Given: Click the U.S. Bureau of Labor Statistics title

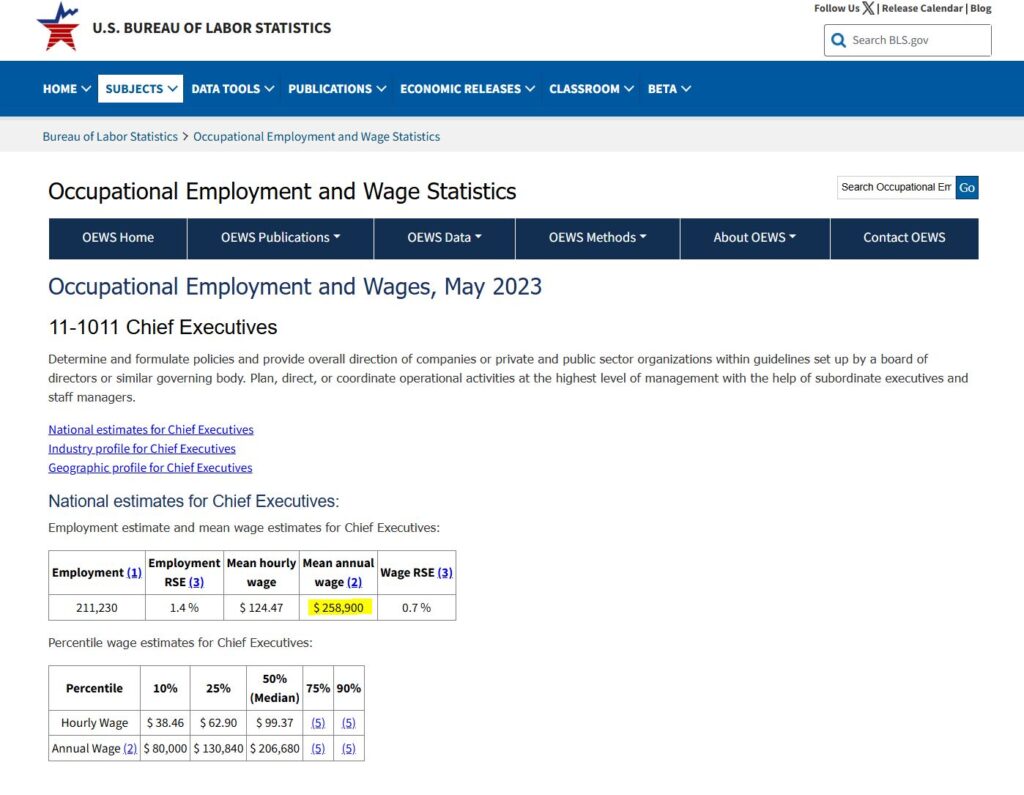Looking at the screenshot, I should [x=212, y=28].
